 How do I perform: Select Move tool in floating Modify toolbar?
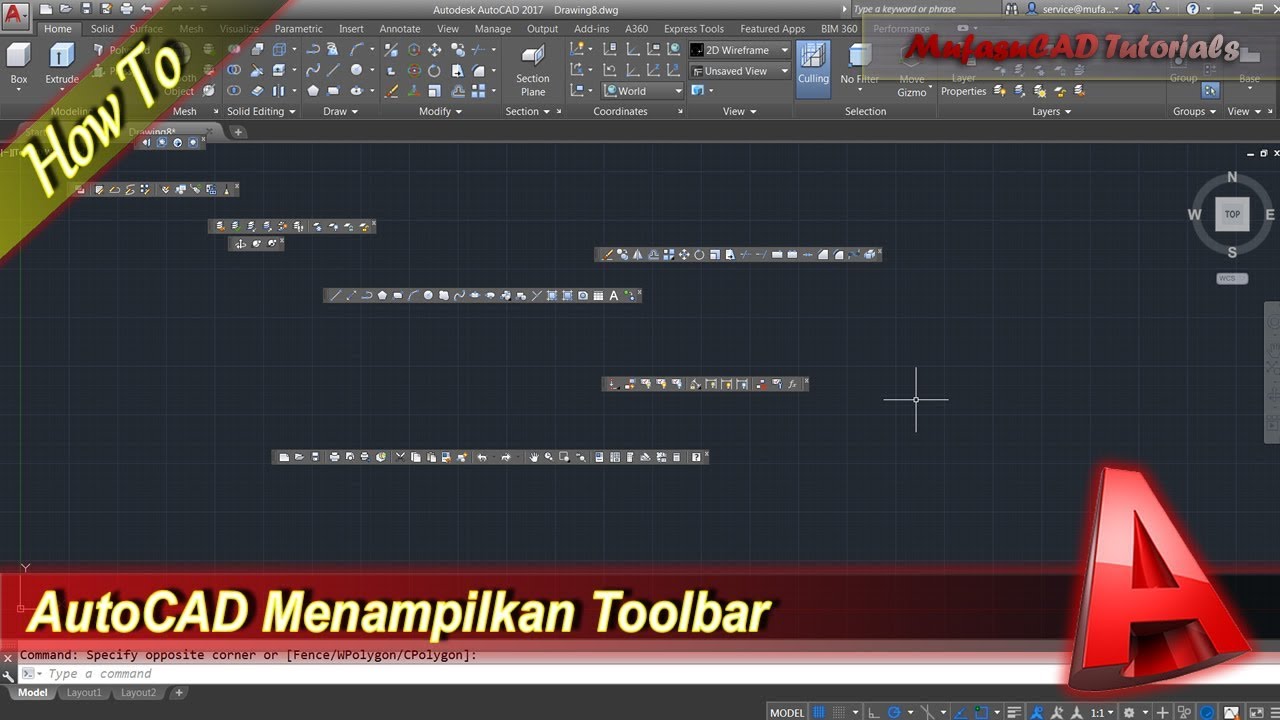[684, 255]
